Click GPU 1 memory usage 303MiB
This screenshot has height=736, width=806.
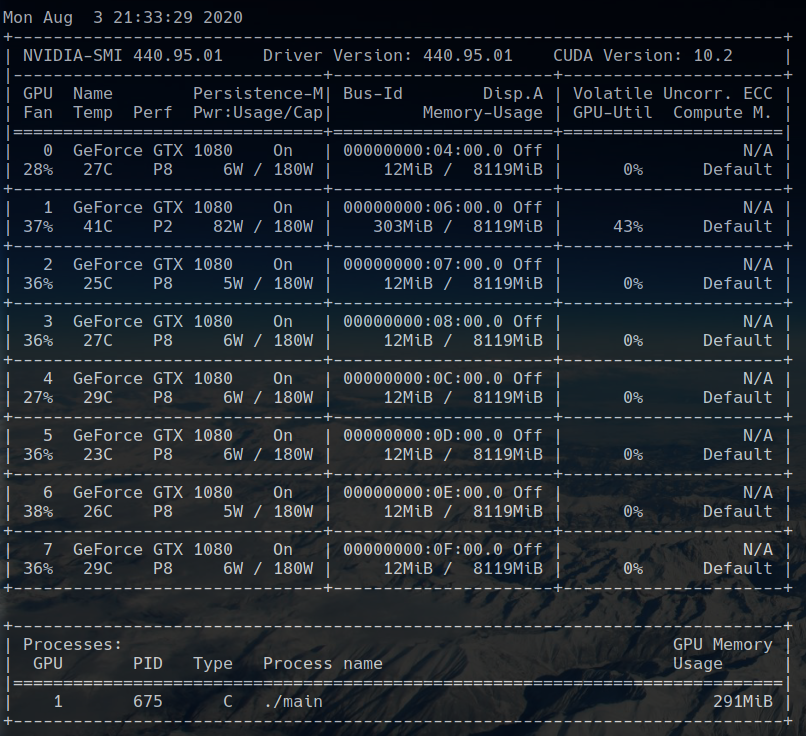(402, 227)
